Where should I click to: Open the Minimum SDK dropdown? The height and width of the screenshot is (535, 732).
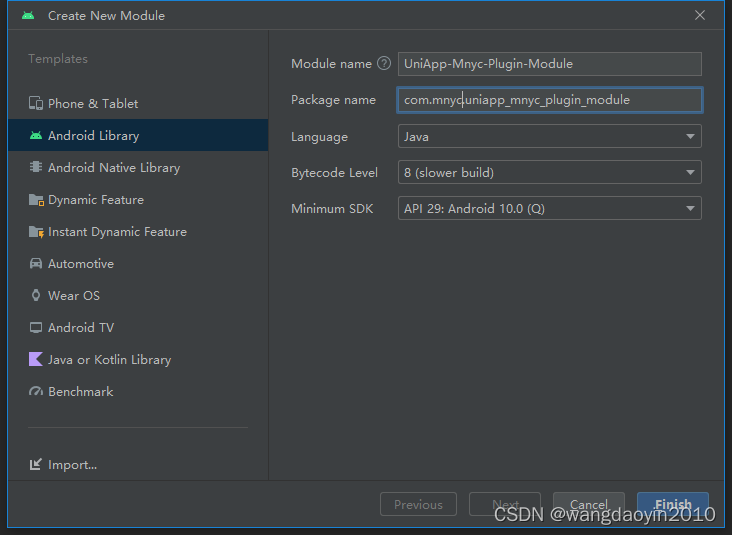coord(549,208)
